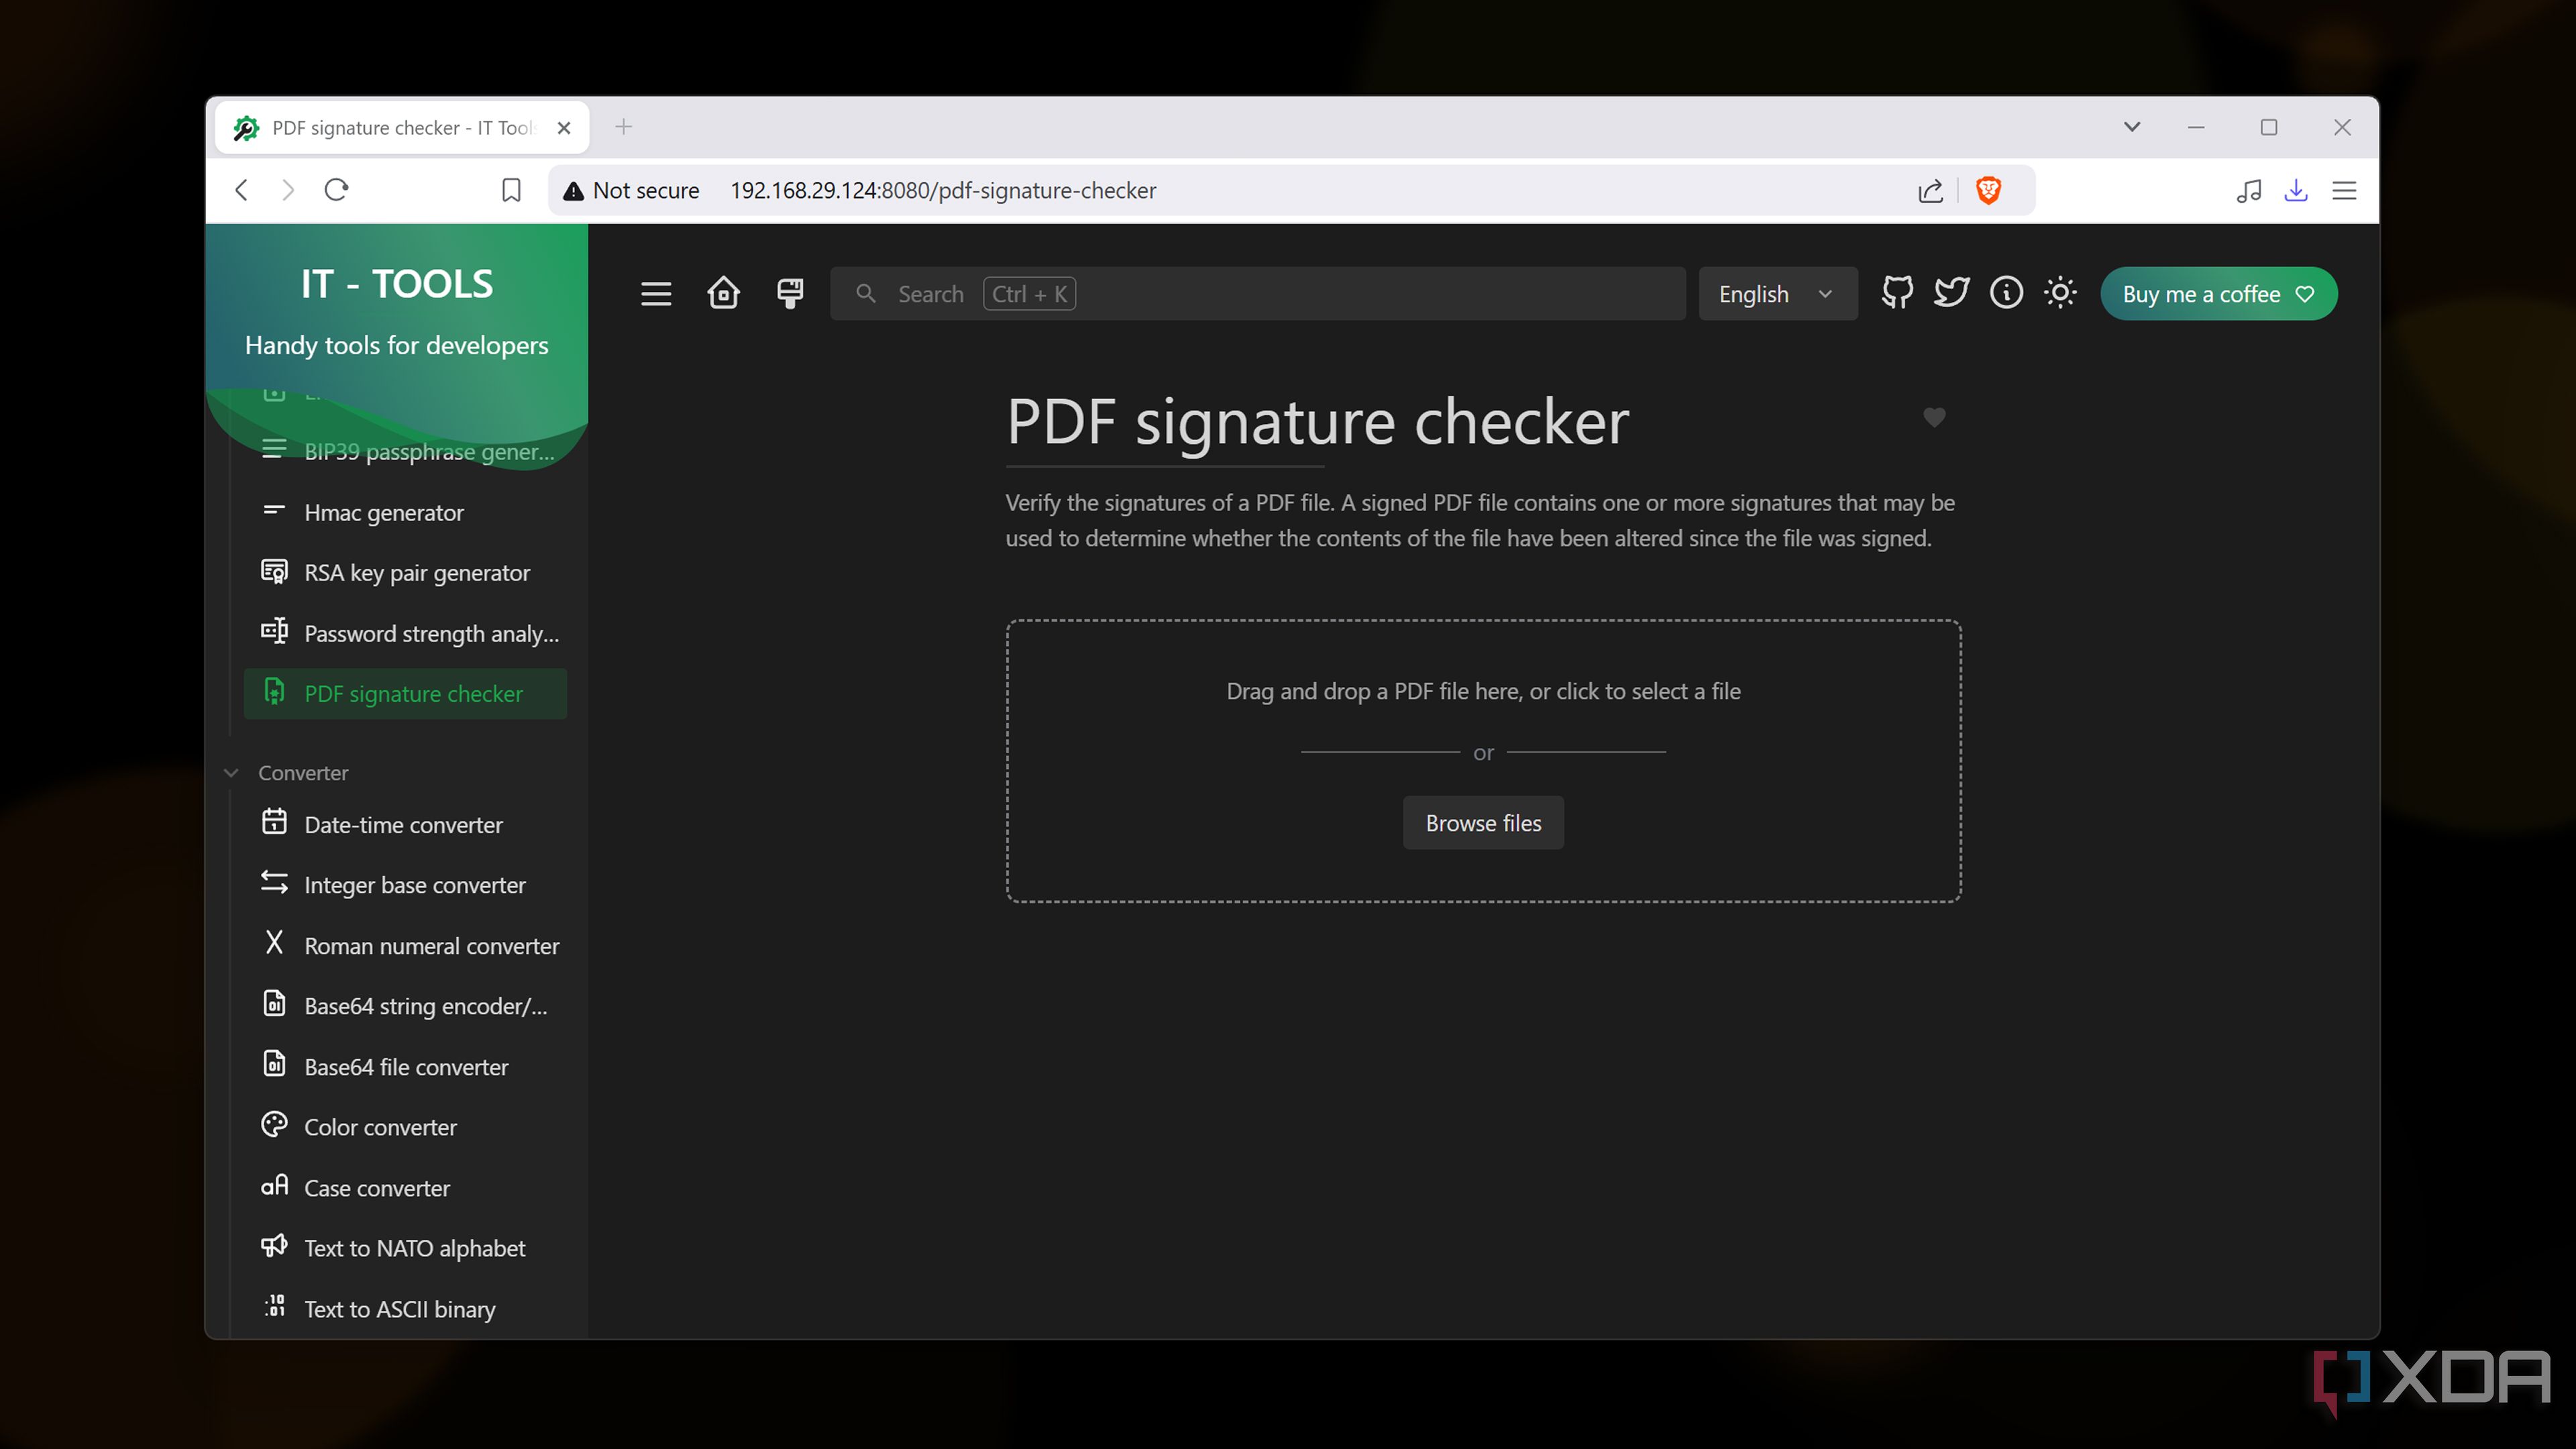Go forward in browser history
The image size is (2576, 1449).
[x=288, y=190]
